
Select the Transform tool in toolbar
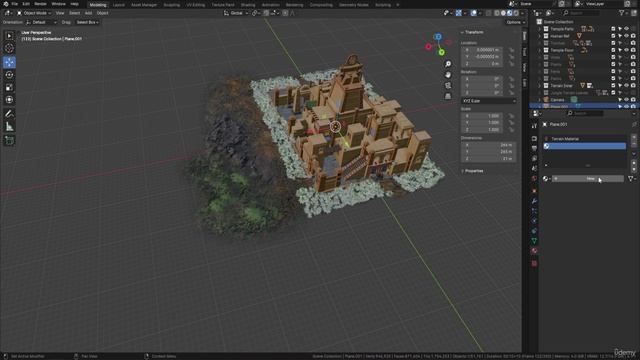click(9, 100)
